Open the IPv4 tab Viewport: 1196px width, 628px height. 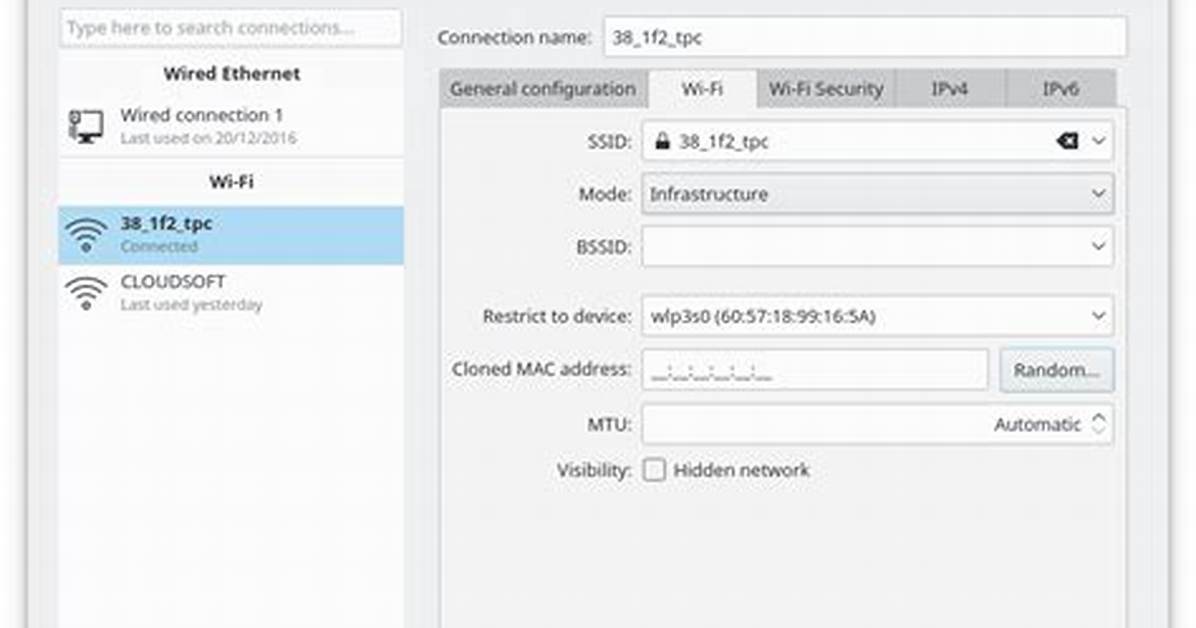click(950, 89)
